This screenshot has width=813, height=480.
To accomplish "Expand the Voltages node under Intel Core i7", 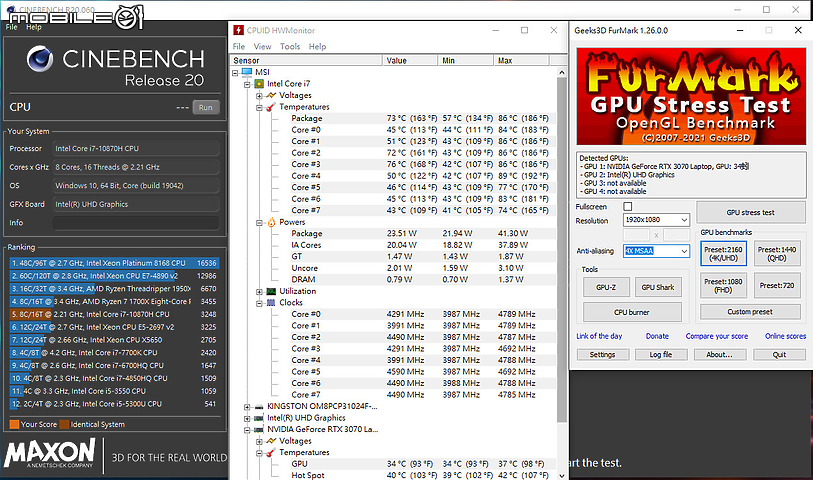I will pos(259,96).
